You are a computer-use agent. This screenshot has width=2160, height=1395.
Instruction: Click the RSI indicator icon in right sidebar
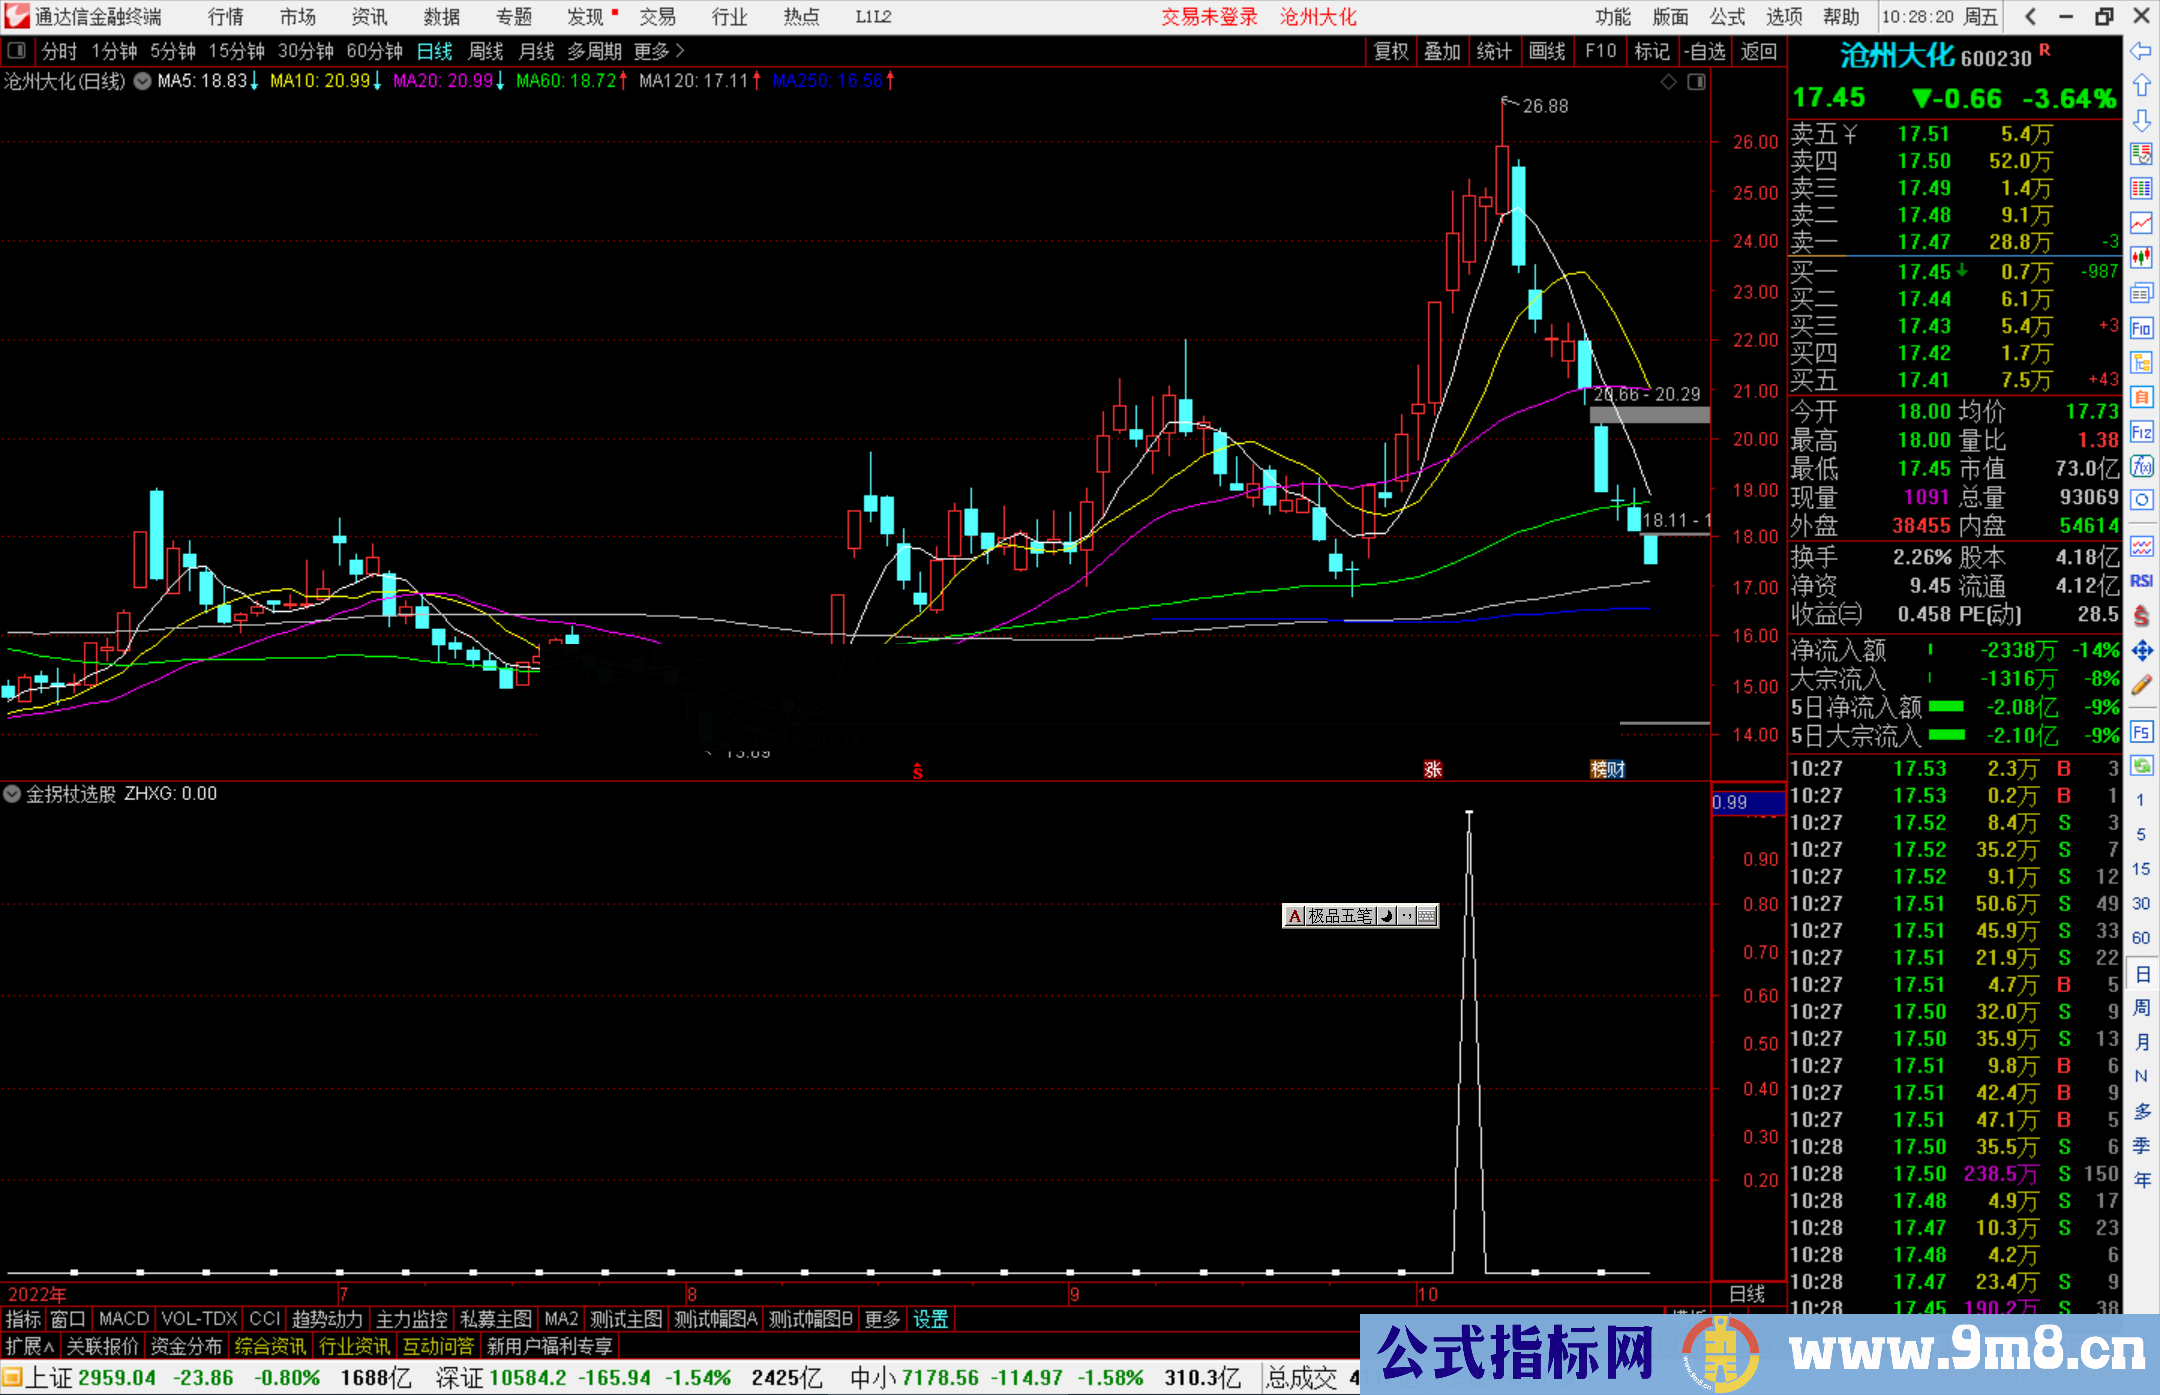[2141, 581]
